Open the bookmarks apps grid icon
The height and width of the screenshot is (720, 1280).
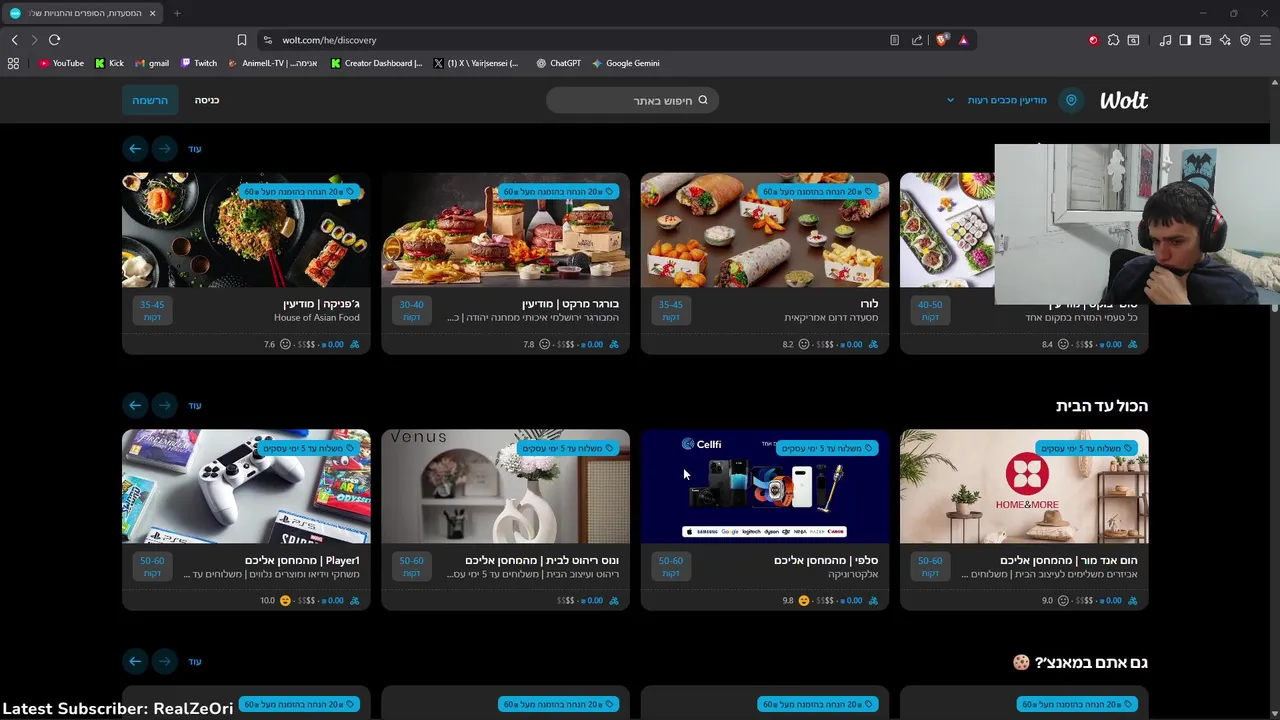13,63
